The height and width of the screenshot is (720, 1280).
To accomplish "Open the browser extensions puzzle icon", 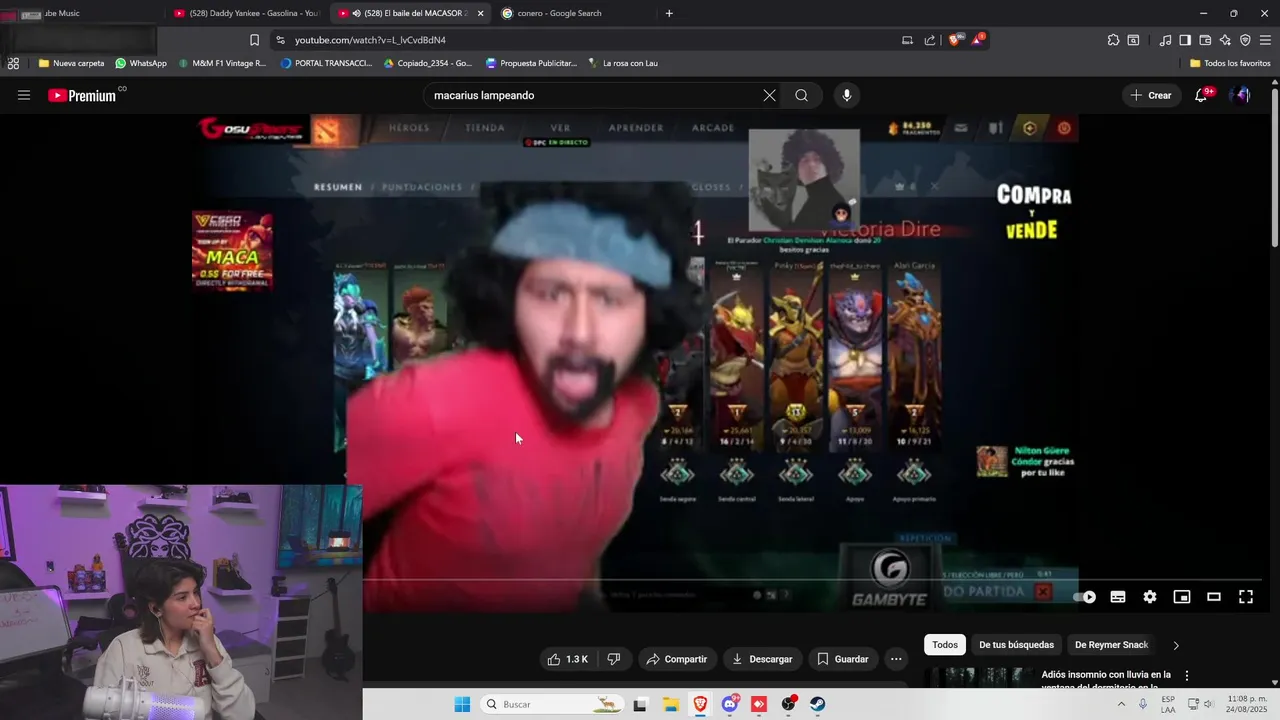I will [x=1113, y=40].
